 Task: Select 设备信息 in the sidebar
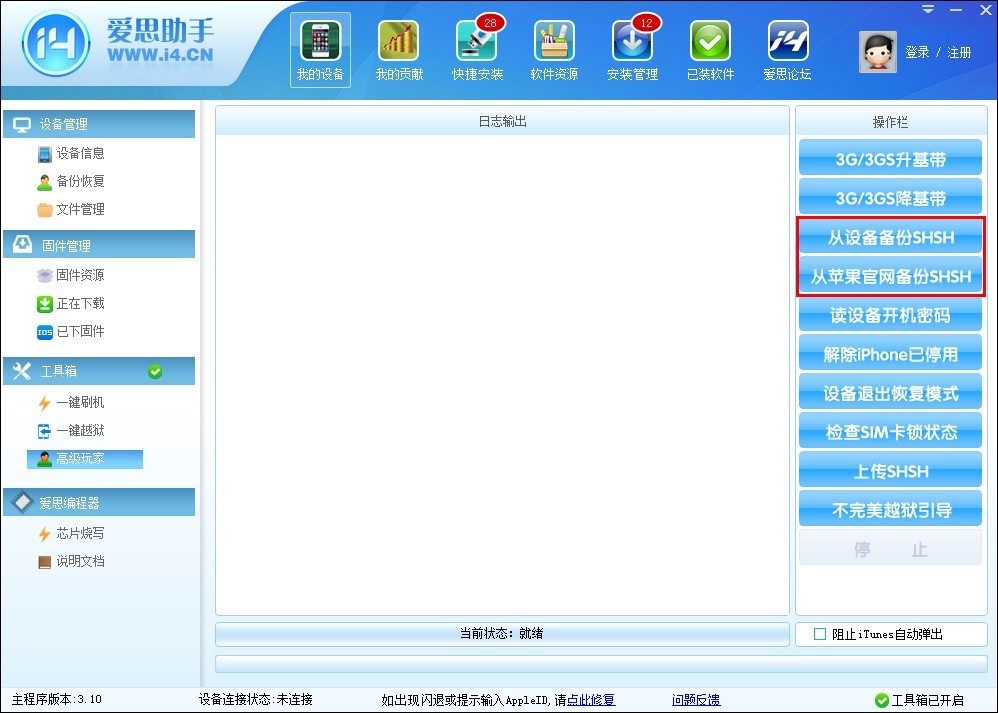coord(71,153)
